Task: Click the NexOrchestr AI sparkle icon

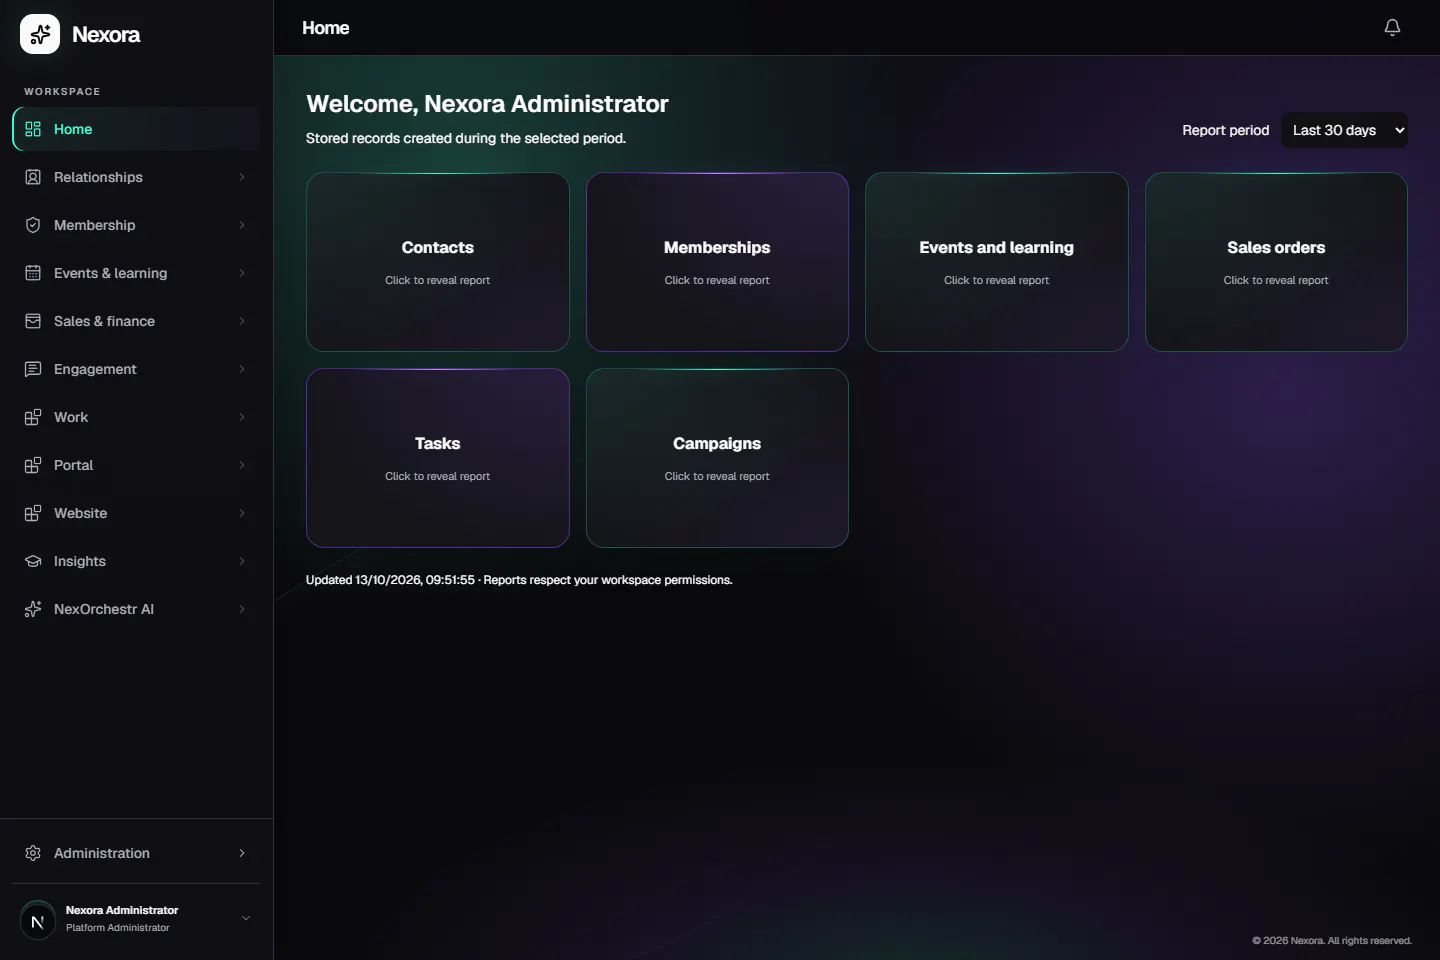Action: pos(33,609)
